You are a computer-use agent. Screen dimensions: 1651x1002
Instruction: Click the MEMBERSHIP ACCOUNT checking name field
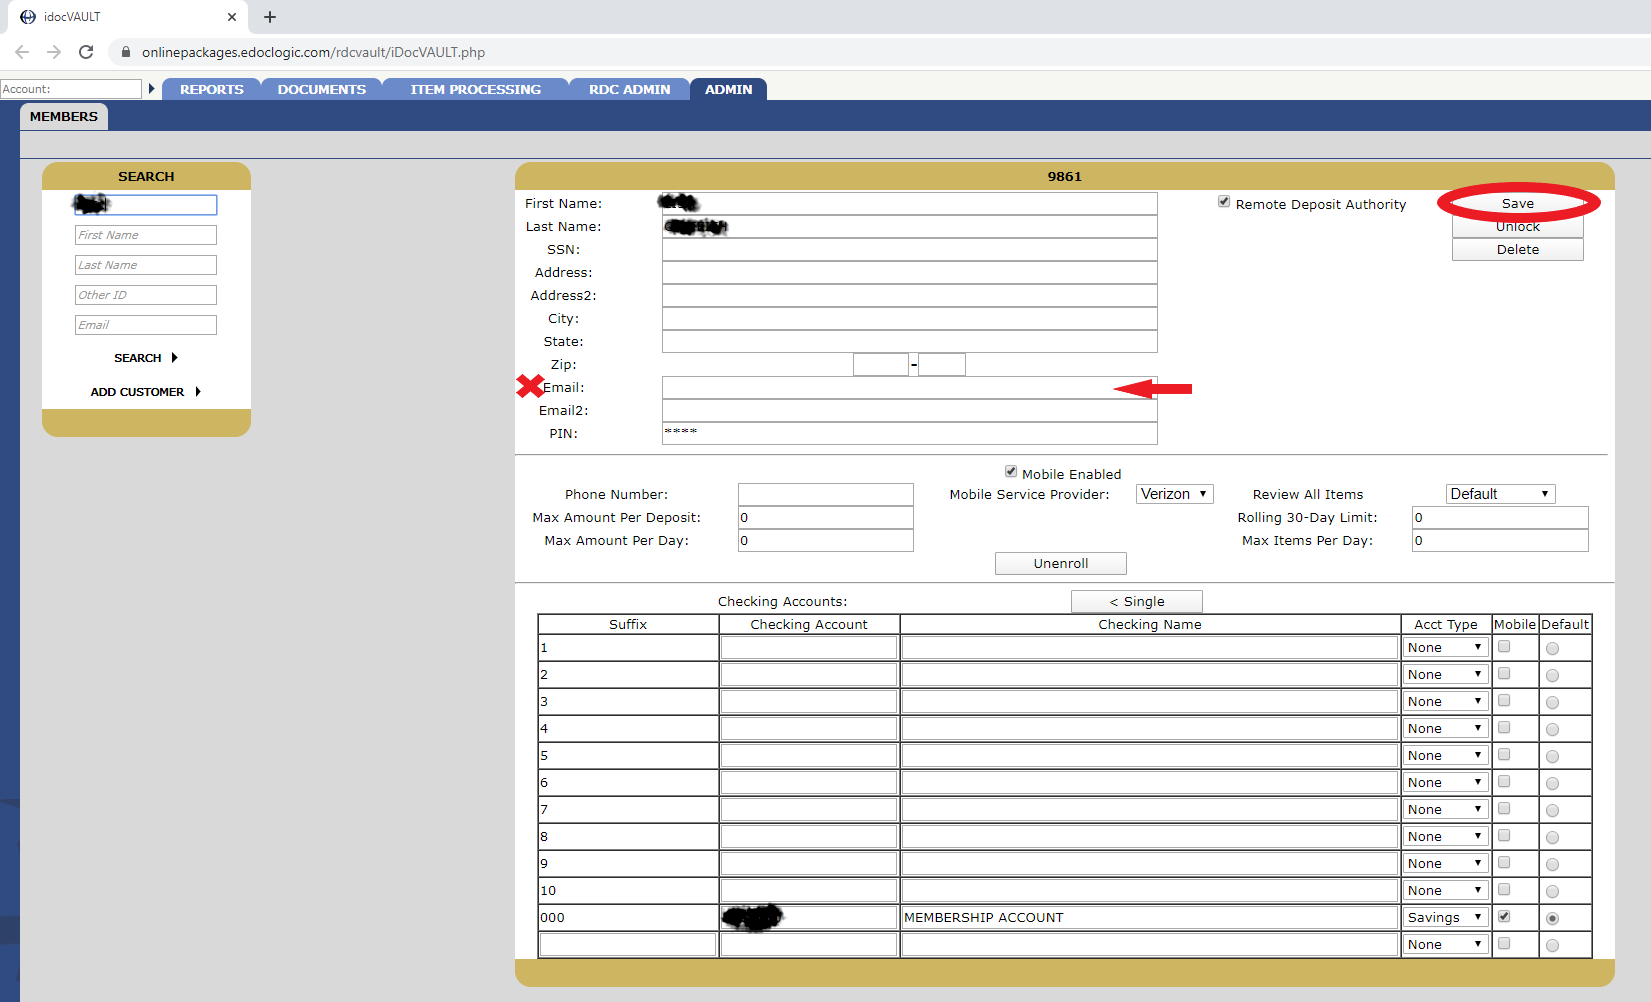point(1150,918)
